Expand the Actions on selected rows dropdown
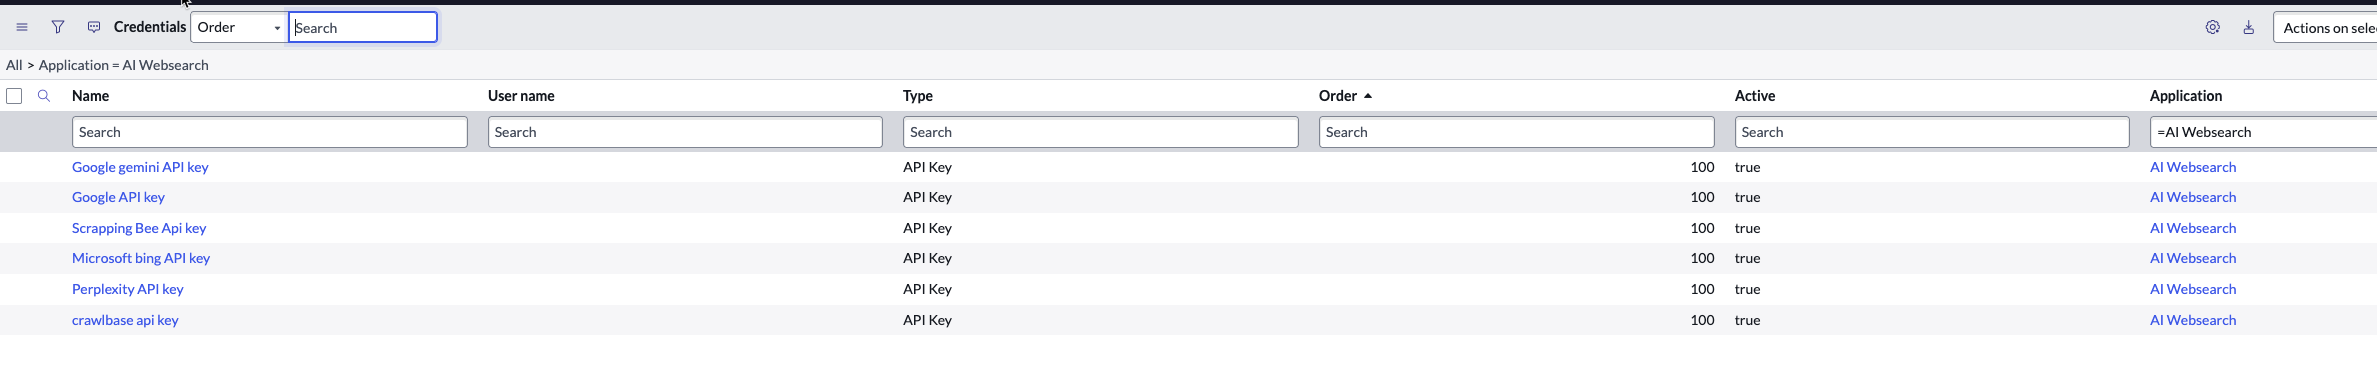Screen dimensions: 2377x382 [2325, 28]
